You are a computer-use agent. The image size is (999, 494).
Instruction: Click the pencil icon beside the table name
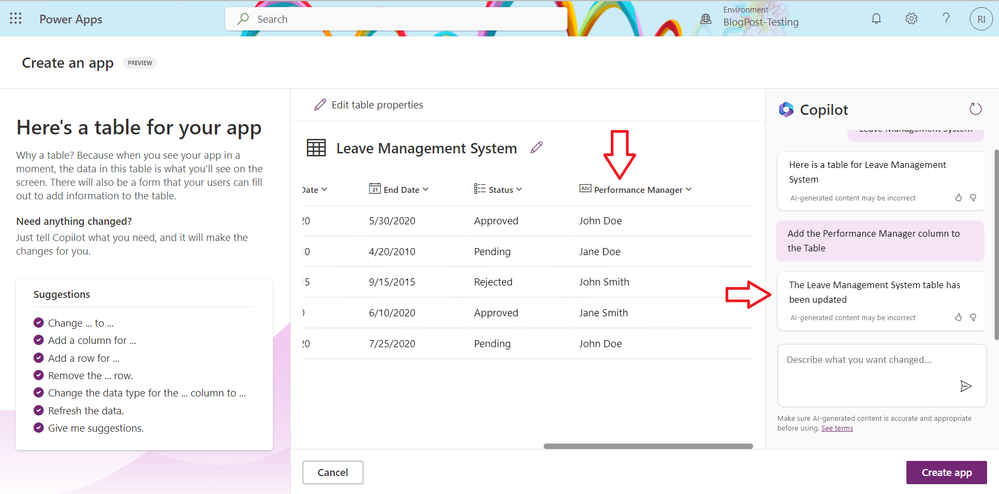[x=536, y=148]
